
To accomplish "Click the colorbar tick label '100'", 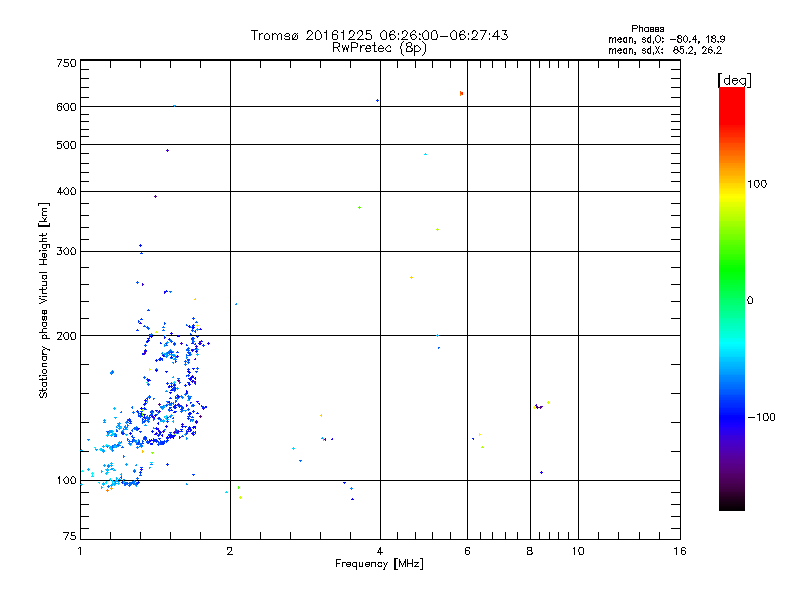I will [757, 184].
